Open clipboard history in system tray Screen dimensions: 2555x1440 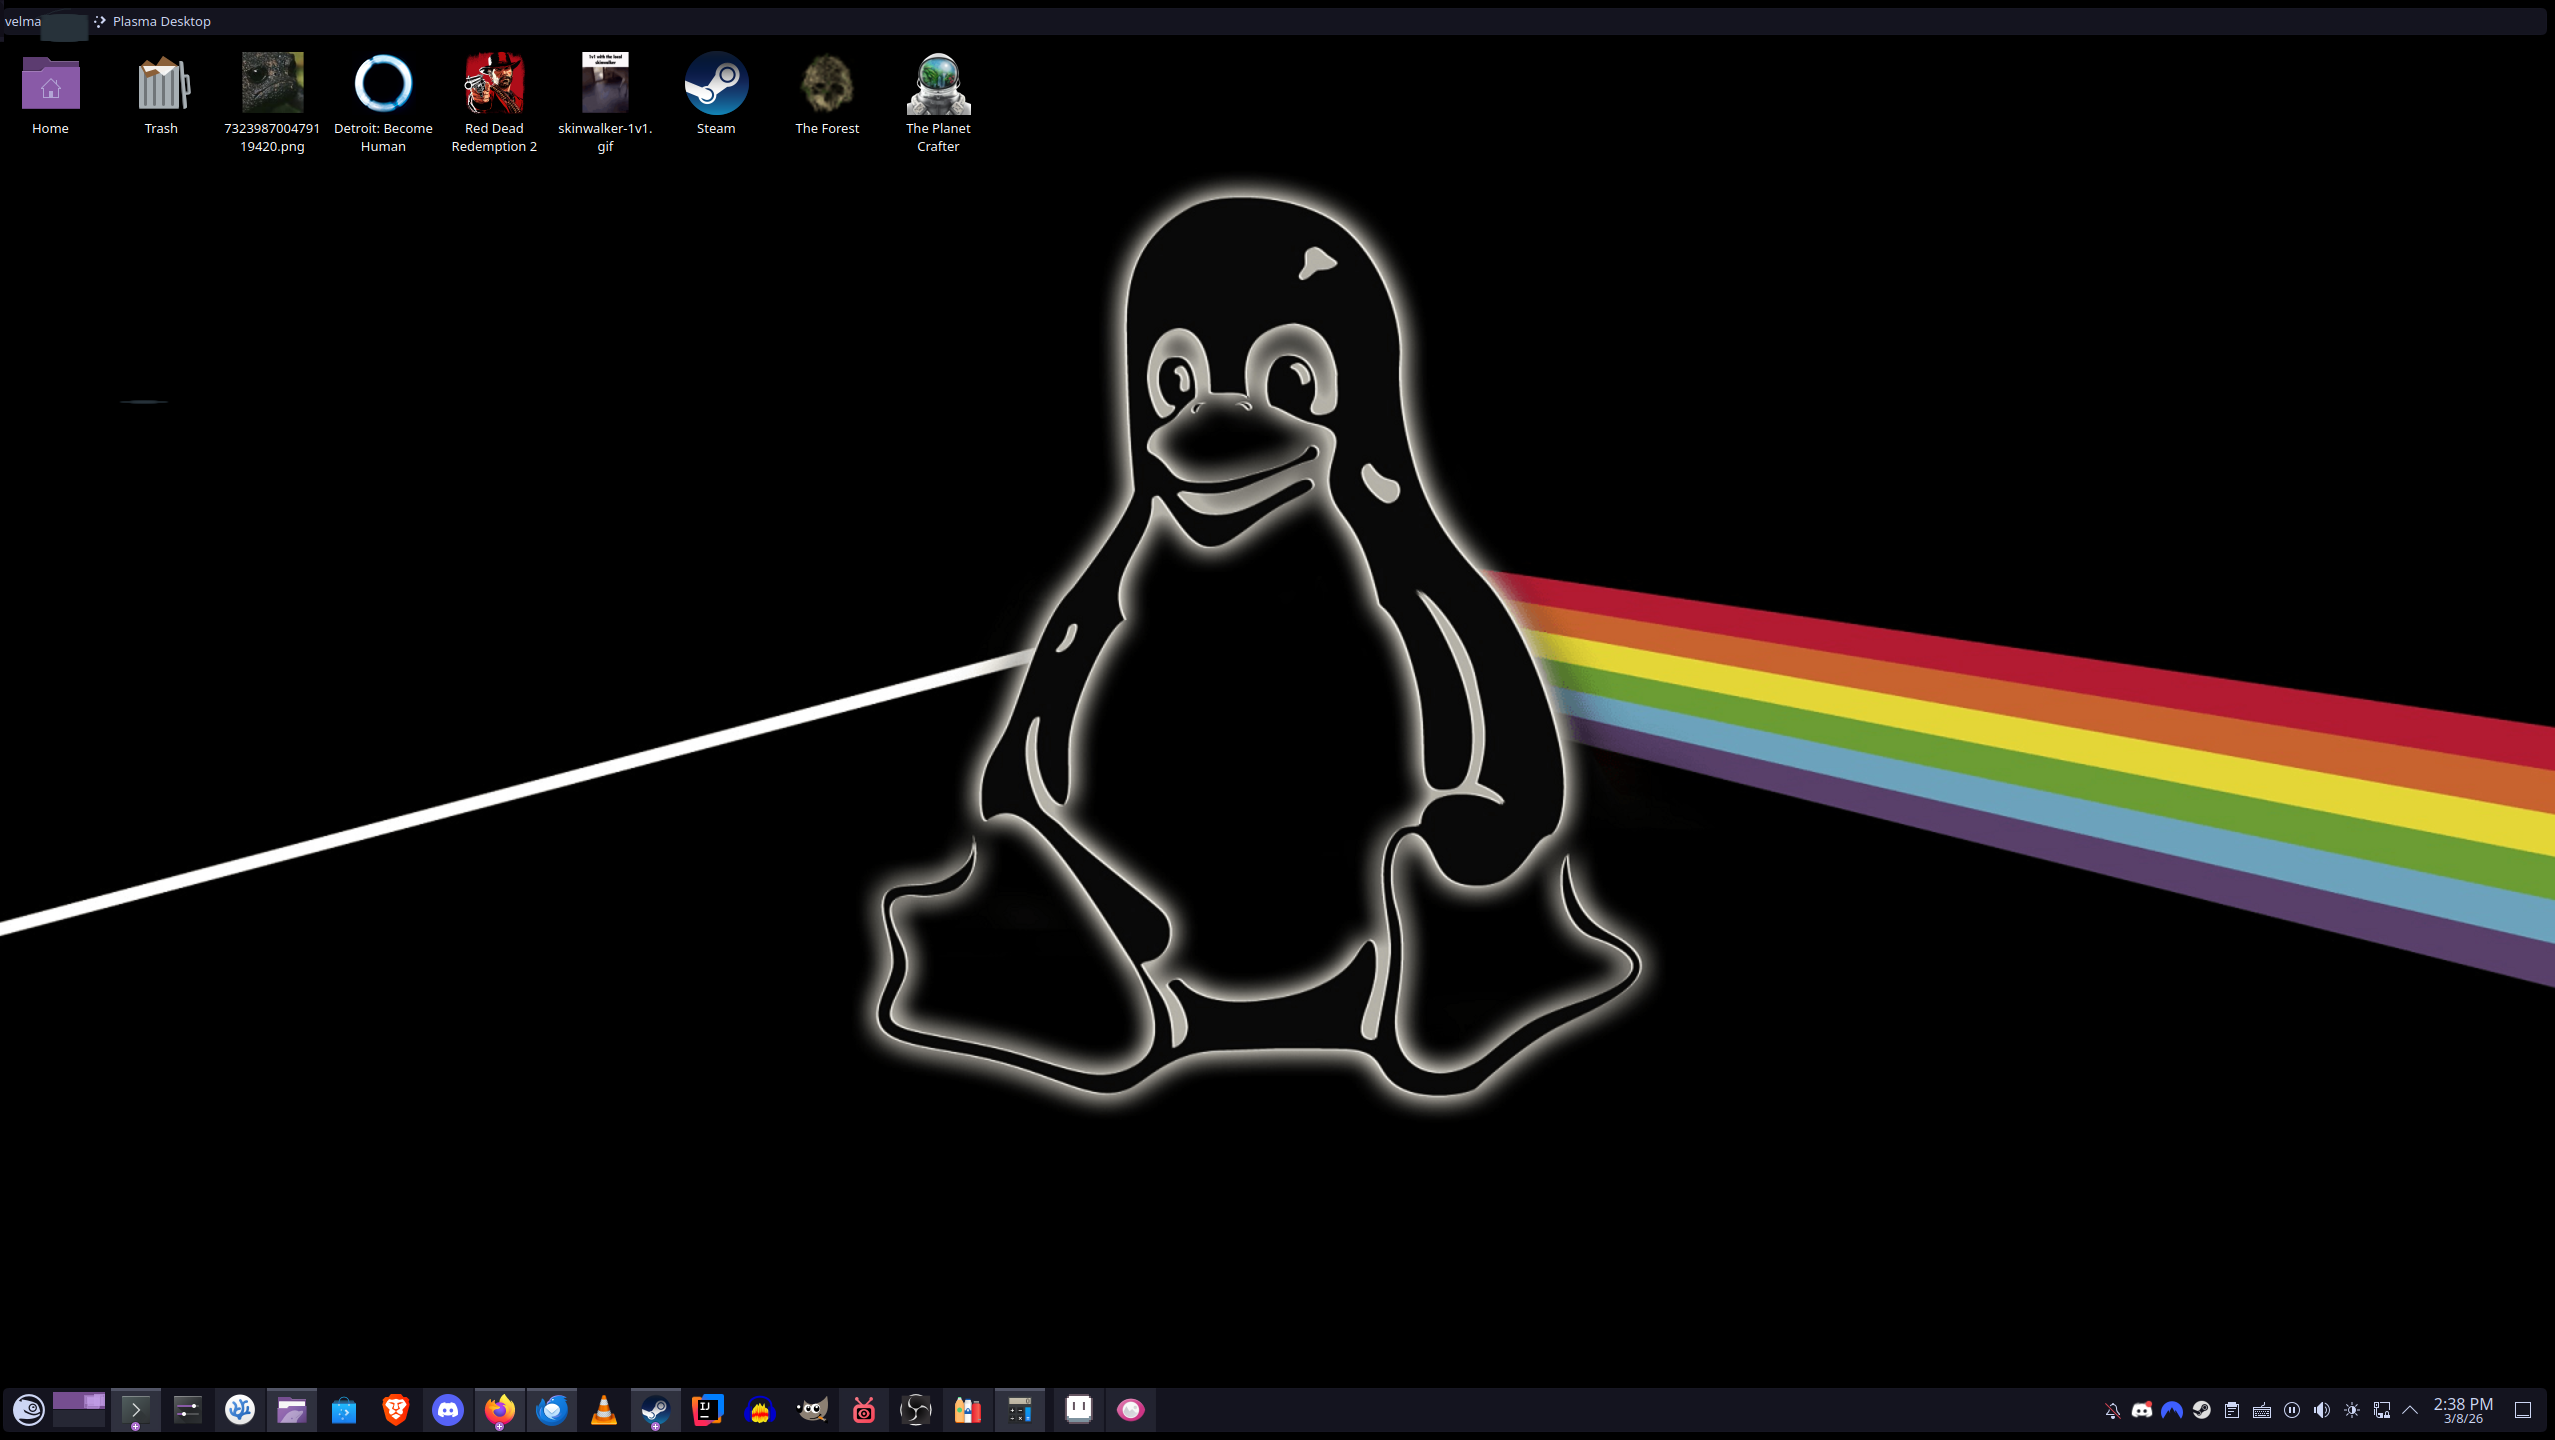pos(2232,1410)
